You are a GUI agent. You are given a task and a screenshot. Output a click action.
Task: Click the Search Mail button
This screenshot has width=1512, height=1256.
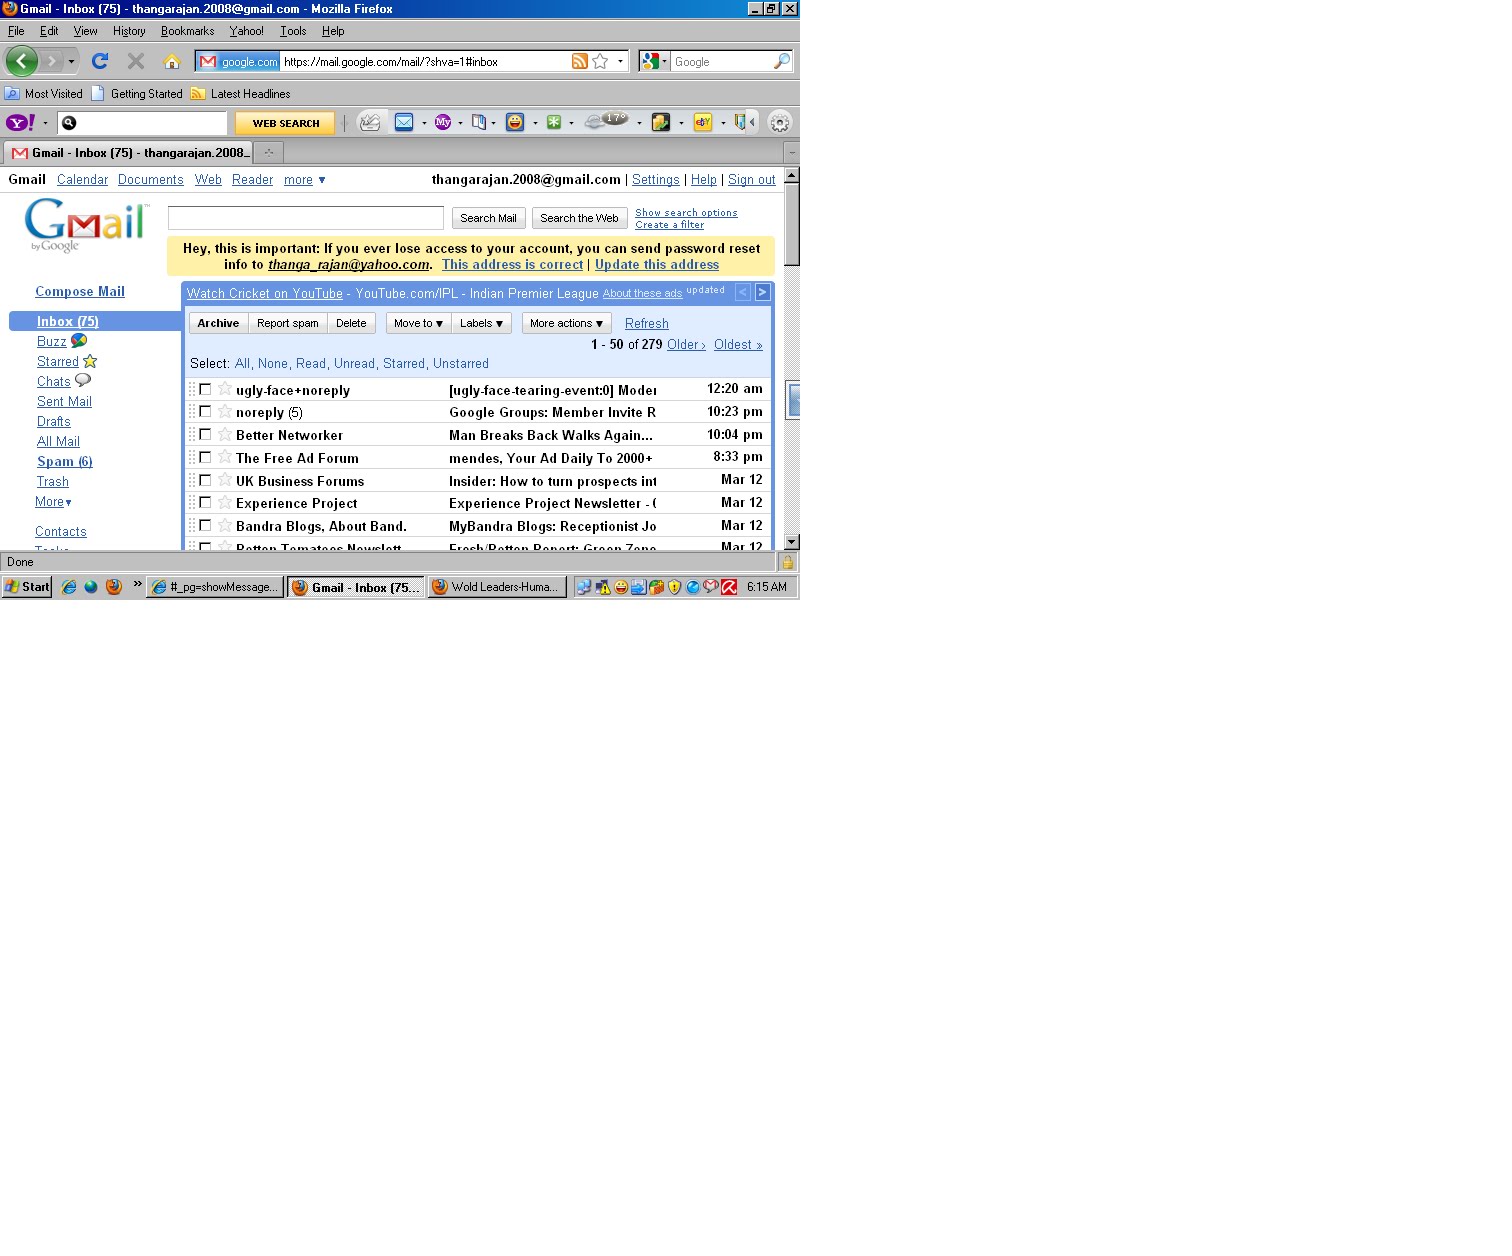tap(488, 218)
